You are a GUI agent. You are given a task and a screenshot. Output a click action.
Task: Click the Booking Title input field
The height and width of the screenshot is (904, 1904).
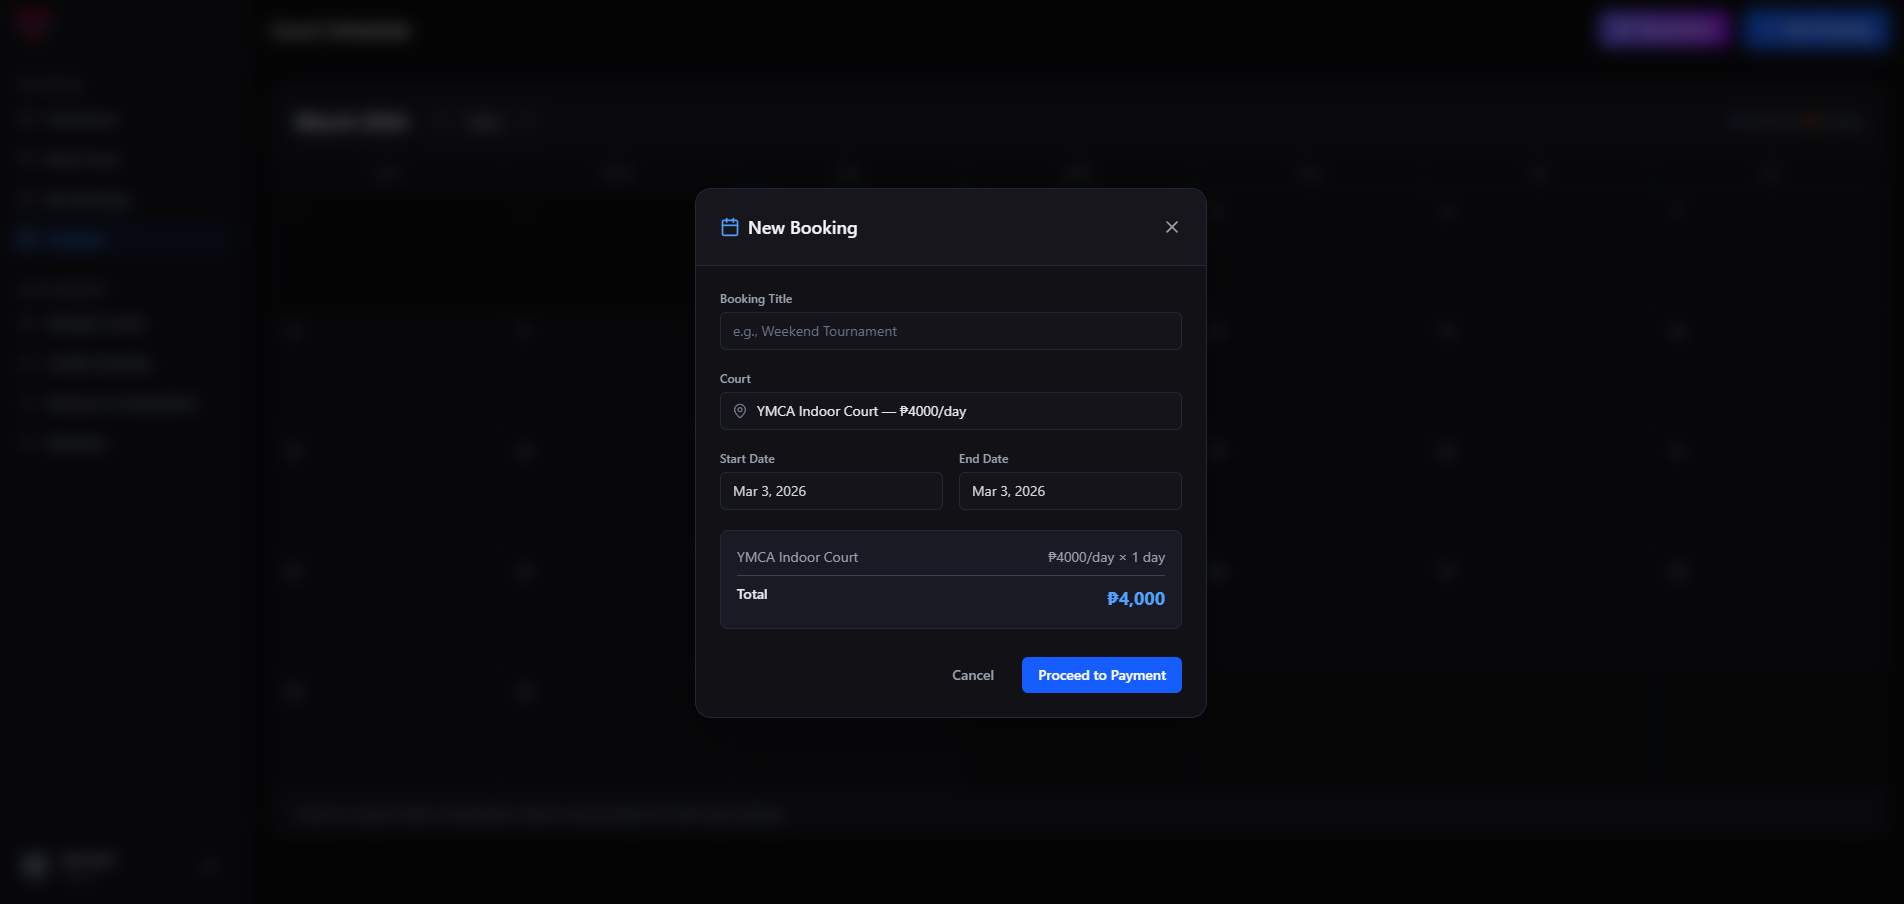point(950,331)
